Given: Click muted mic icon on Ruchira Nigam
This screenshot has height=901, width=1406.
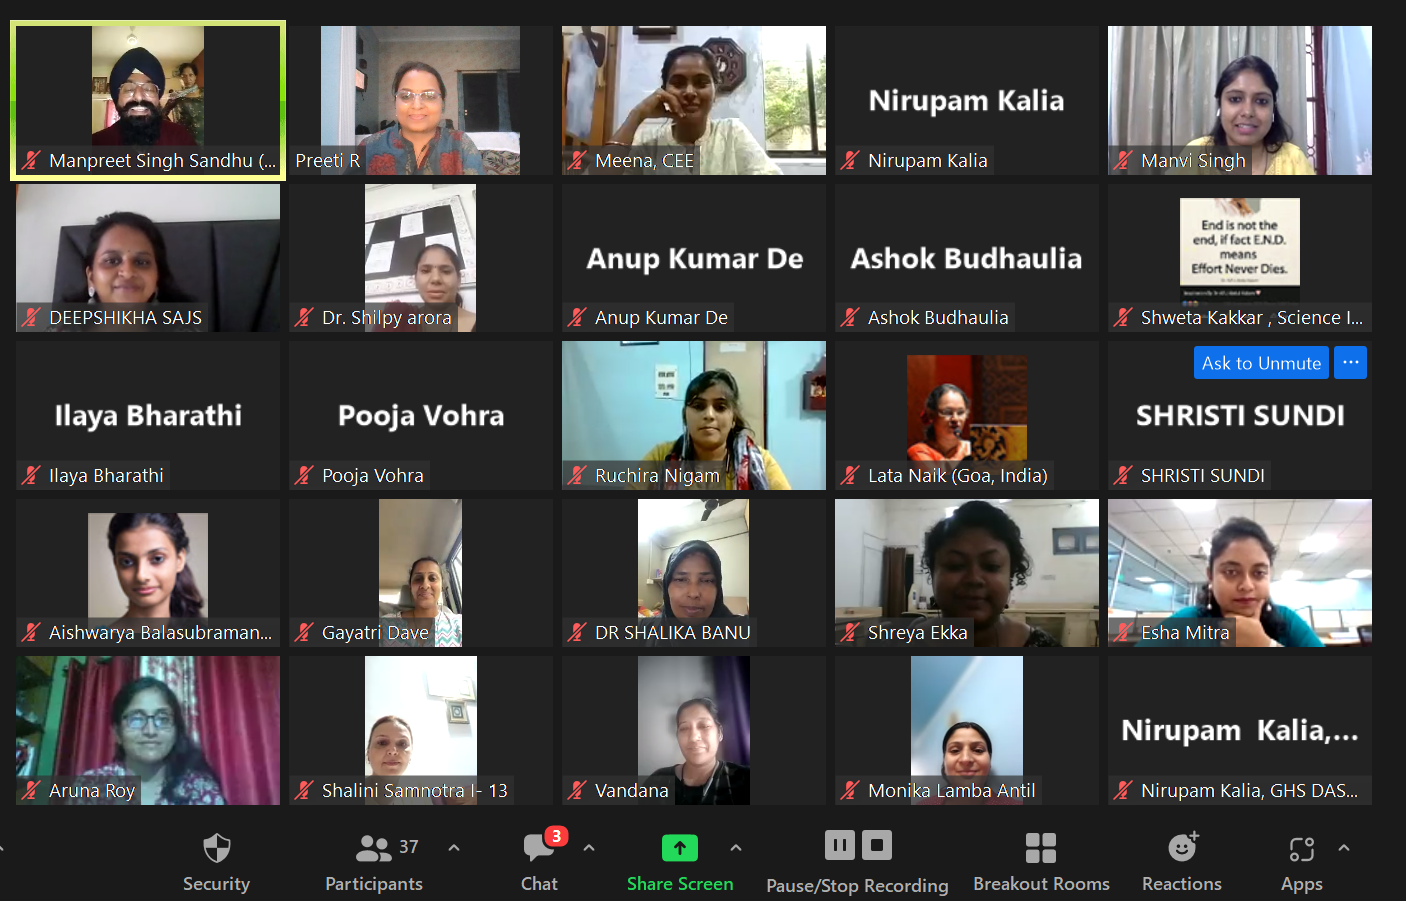Looking at the screenshot, I should [577, 475].
